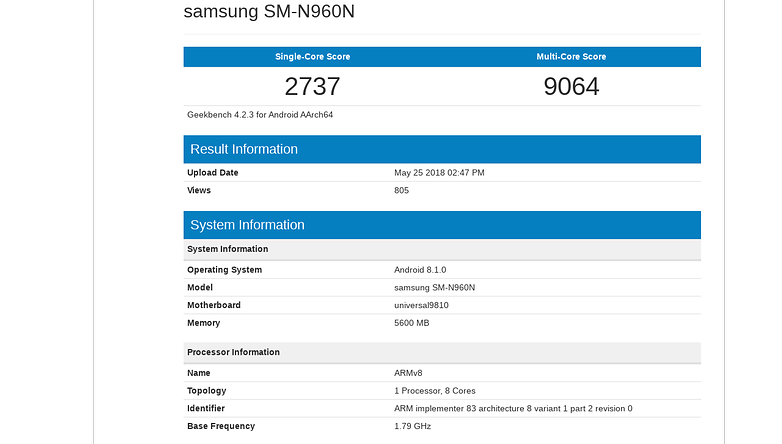Select the Model value 'samsung SM-N960N'

click(434, 287)
